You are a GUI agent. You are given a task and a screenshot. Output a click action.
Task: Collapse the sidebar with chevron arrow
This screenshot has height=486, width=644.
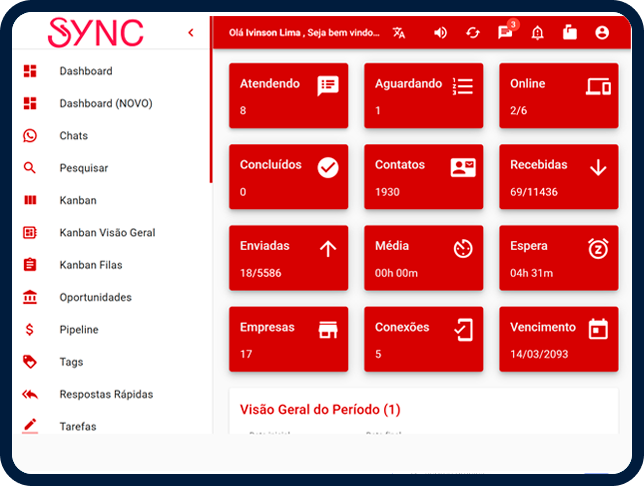(x=191, y=33)
